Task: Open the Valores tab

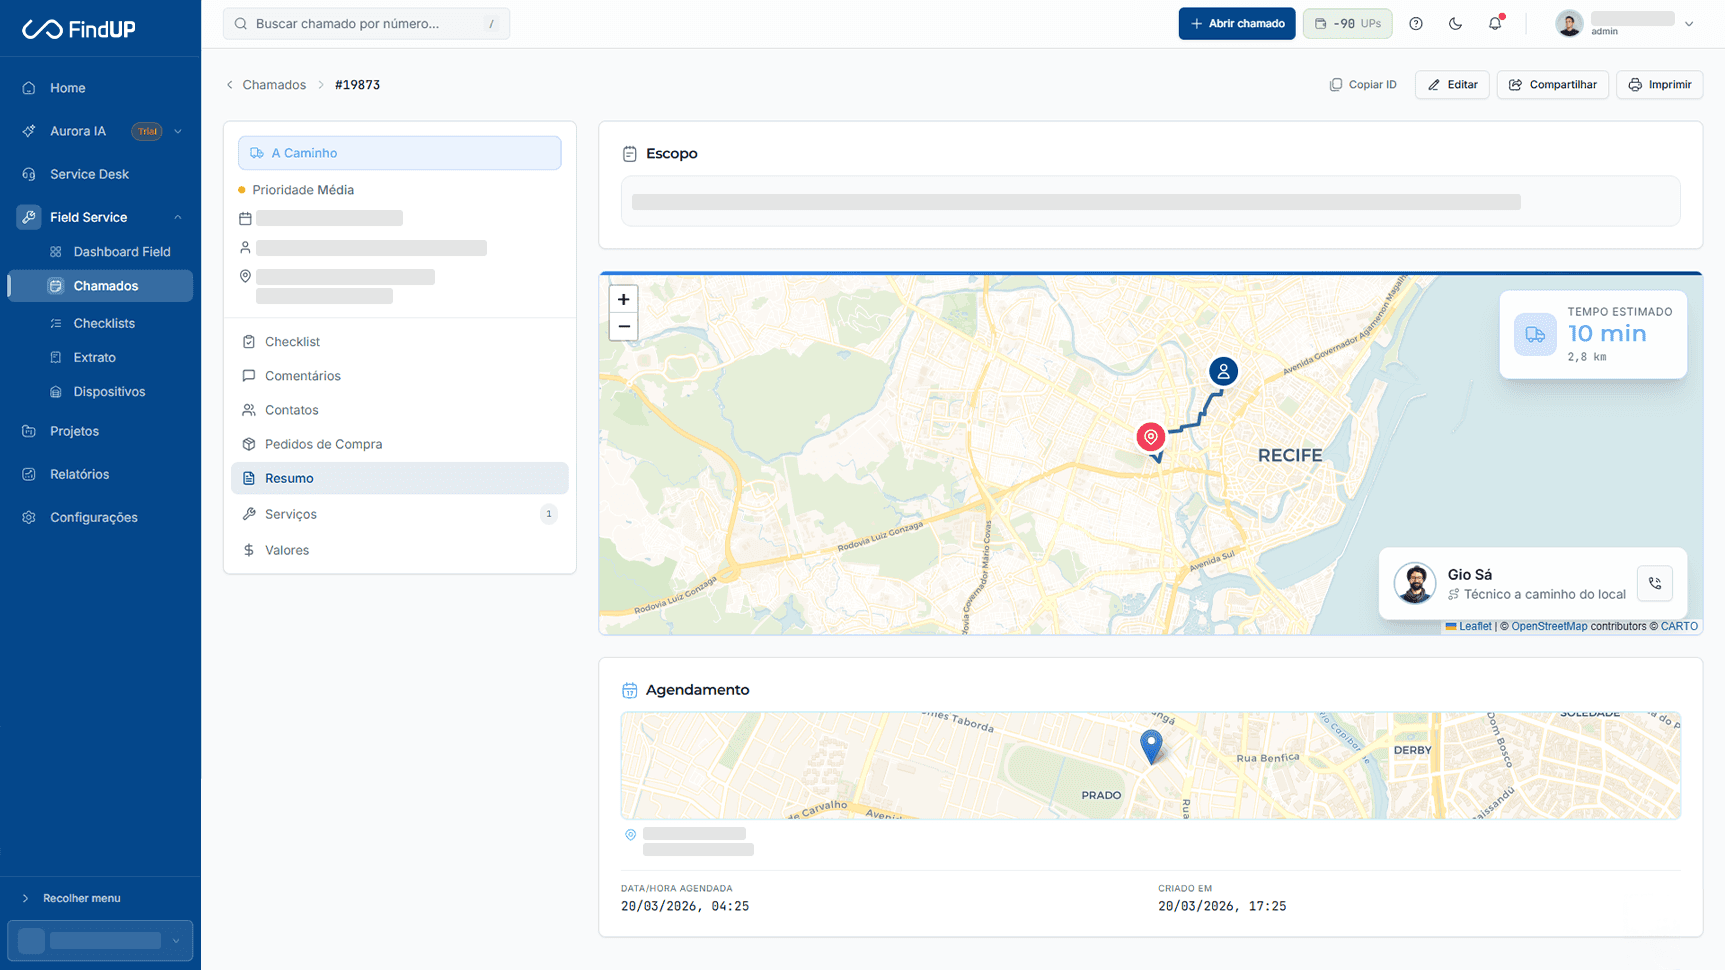Action: [x=399, y=550]
